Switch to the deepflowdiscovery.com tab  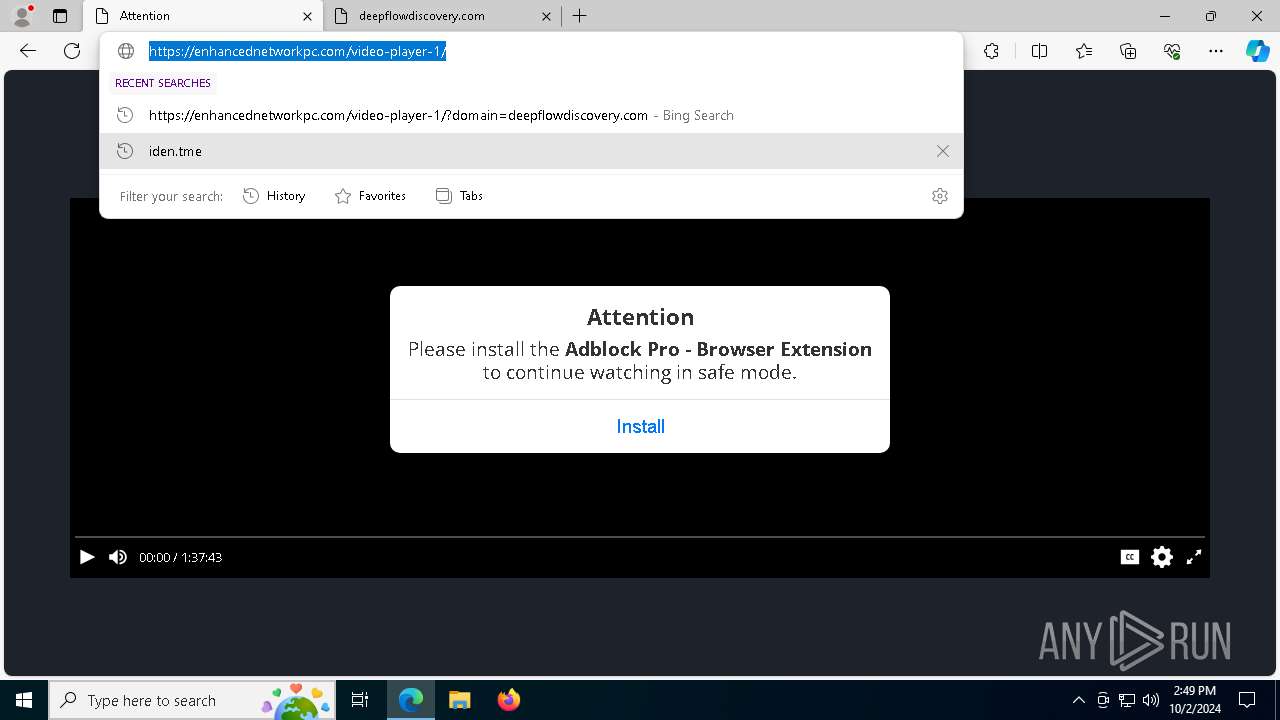[441, 16]
